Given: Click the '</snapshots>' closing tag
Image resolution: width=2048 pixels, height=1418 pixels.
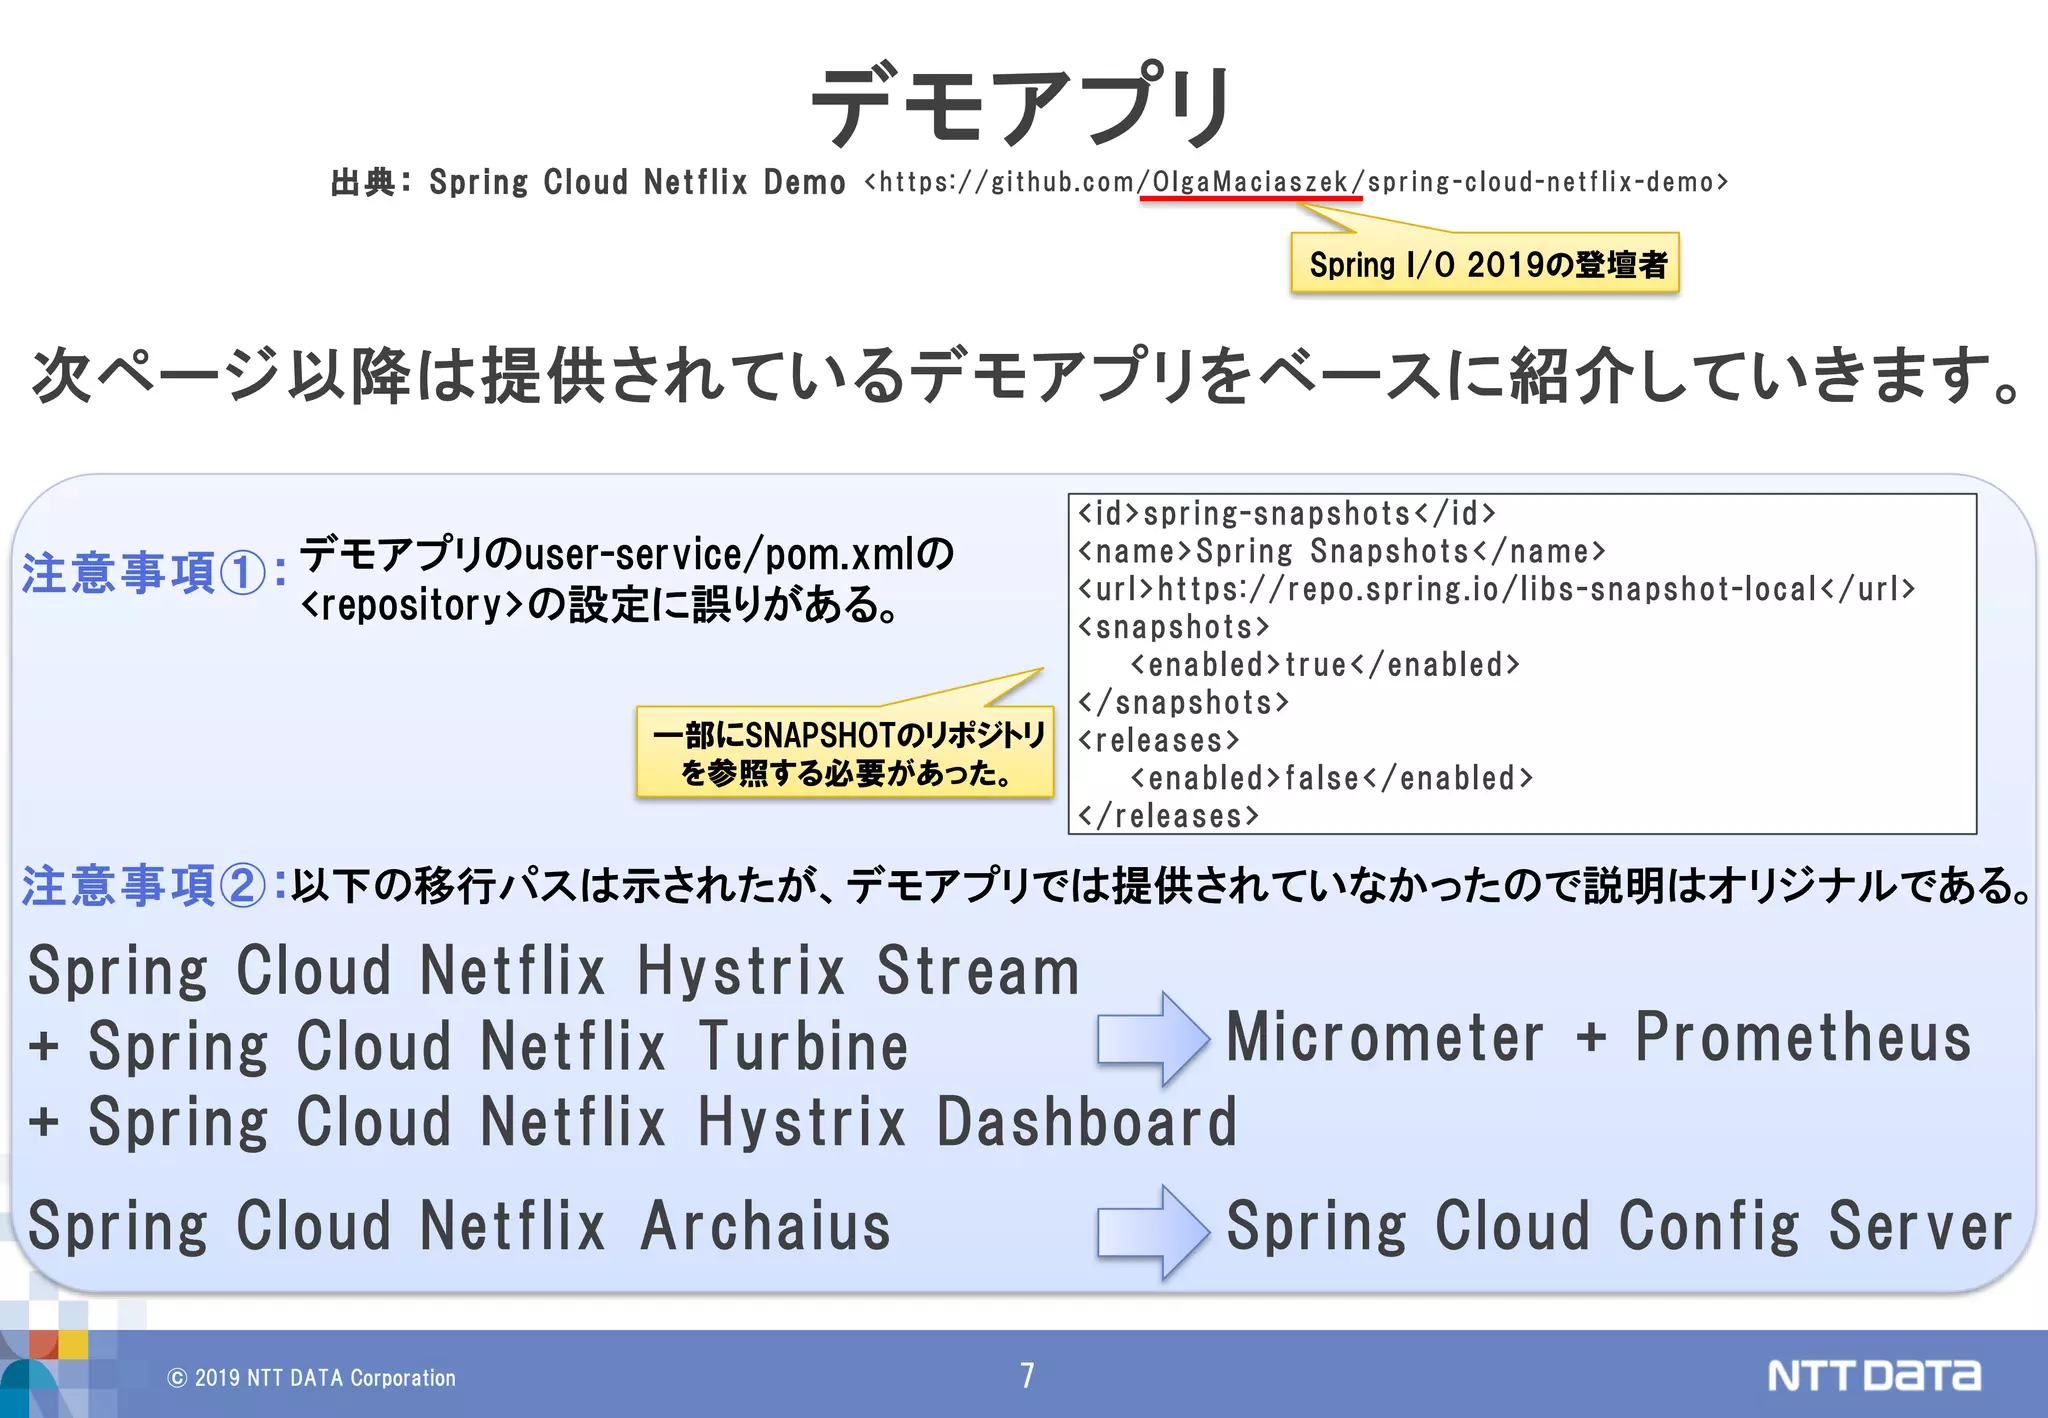Looking at the screenshot, I should 1183,702.
